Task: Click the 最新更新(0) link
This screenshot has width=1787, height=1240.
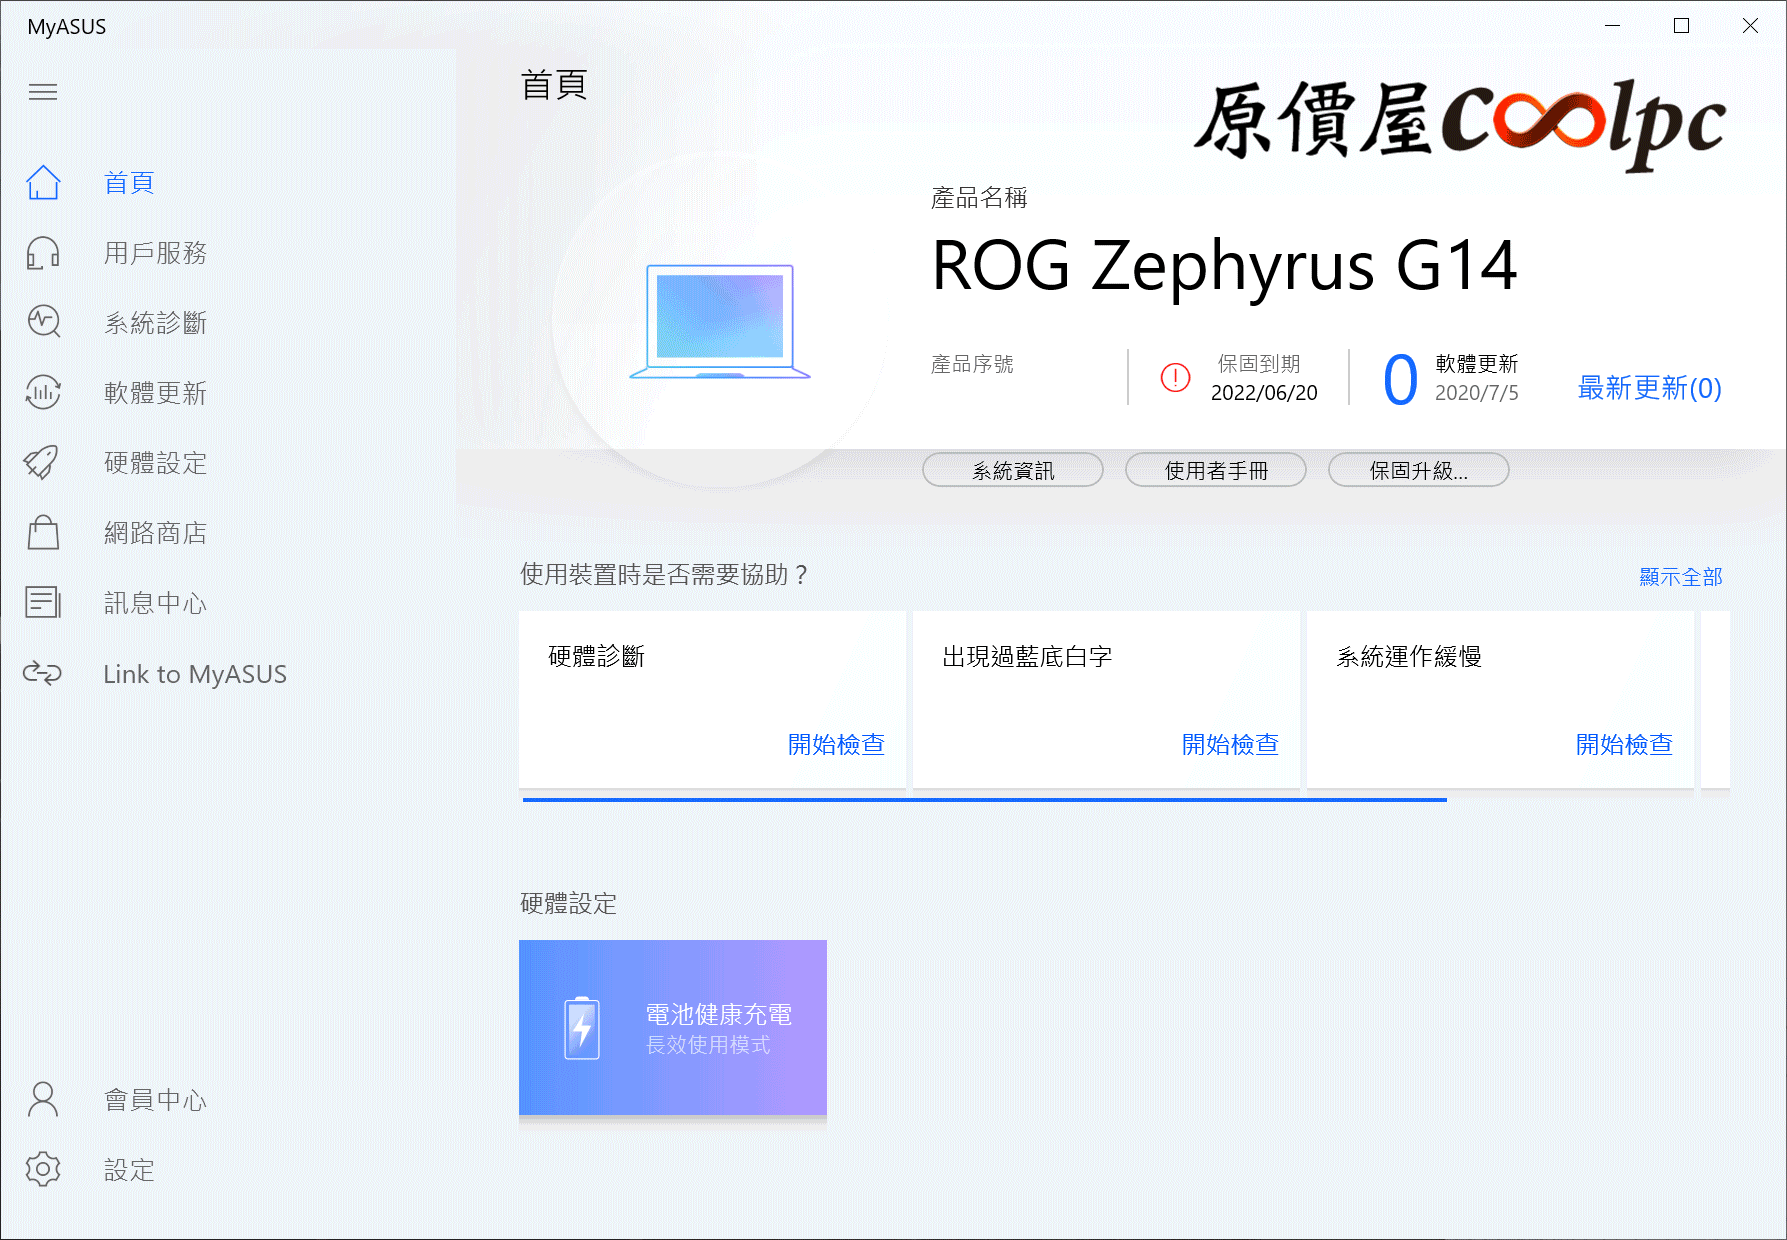Action: (1650, 387)
